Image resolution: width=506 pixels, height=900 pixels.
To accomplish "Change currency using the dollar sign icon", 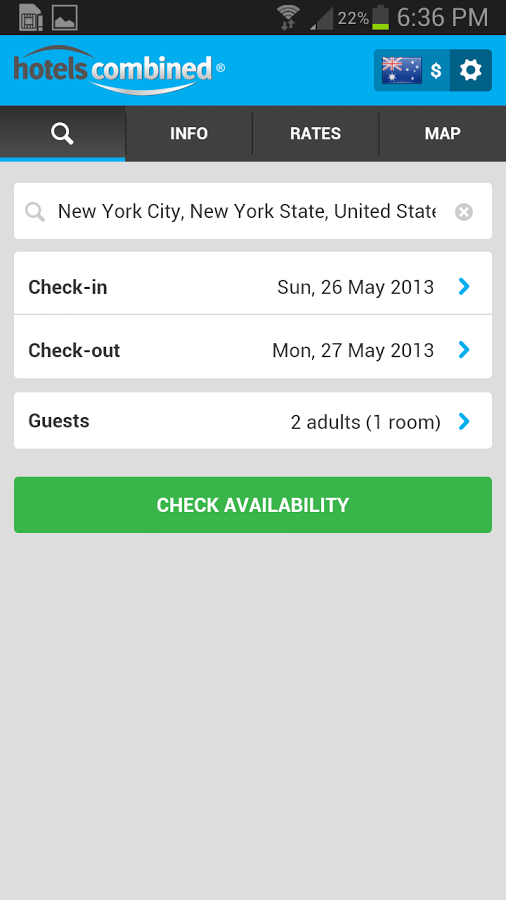I will pyautogui.click(x=436, y=71).
